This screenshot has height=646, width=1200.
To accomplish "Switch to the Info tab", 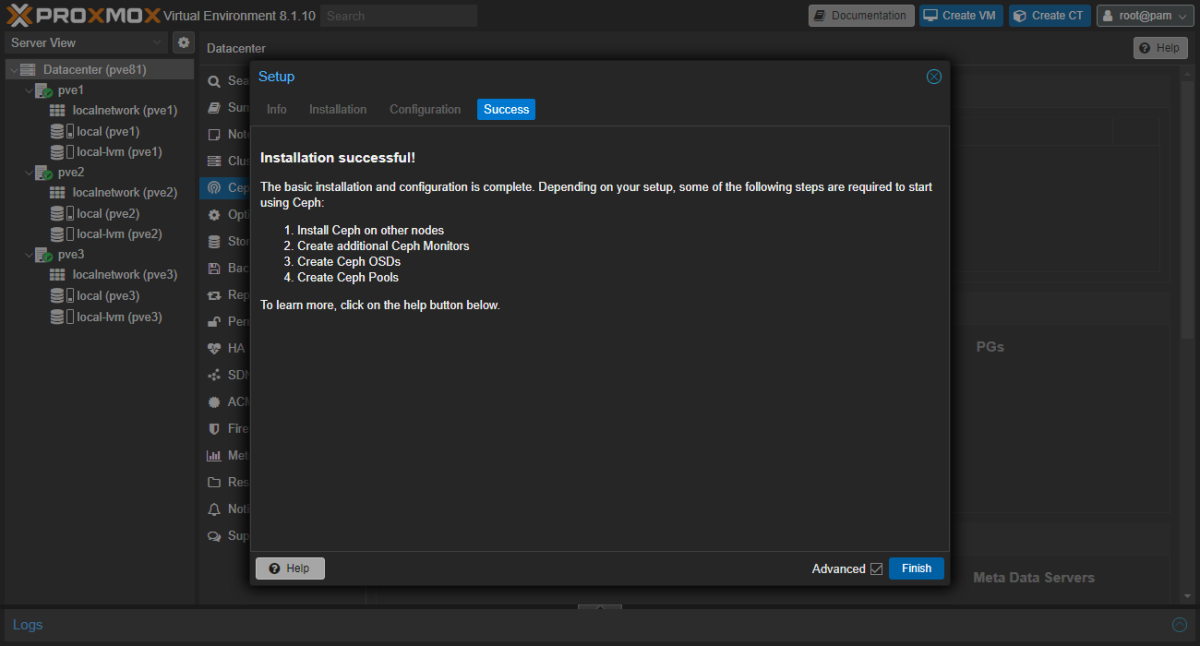I will point(277,109).
